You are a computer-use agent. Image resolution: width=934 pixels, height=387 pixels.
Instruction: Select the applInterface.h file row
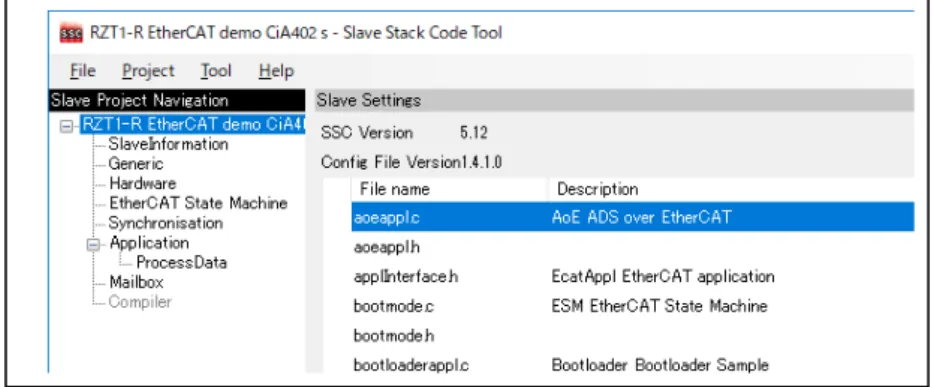(633, 277)
